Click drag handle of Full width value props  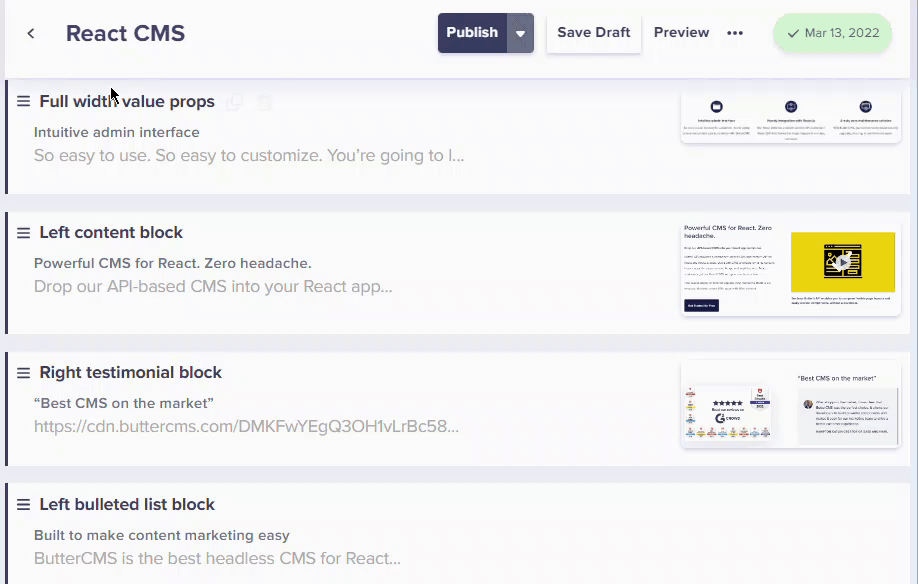point(23,101)
